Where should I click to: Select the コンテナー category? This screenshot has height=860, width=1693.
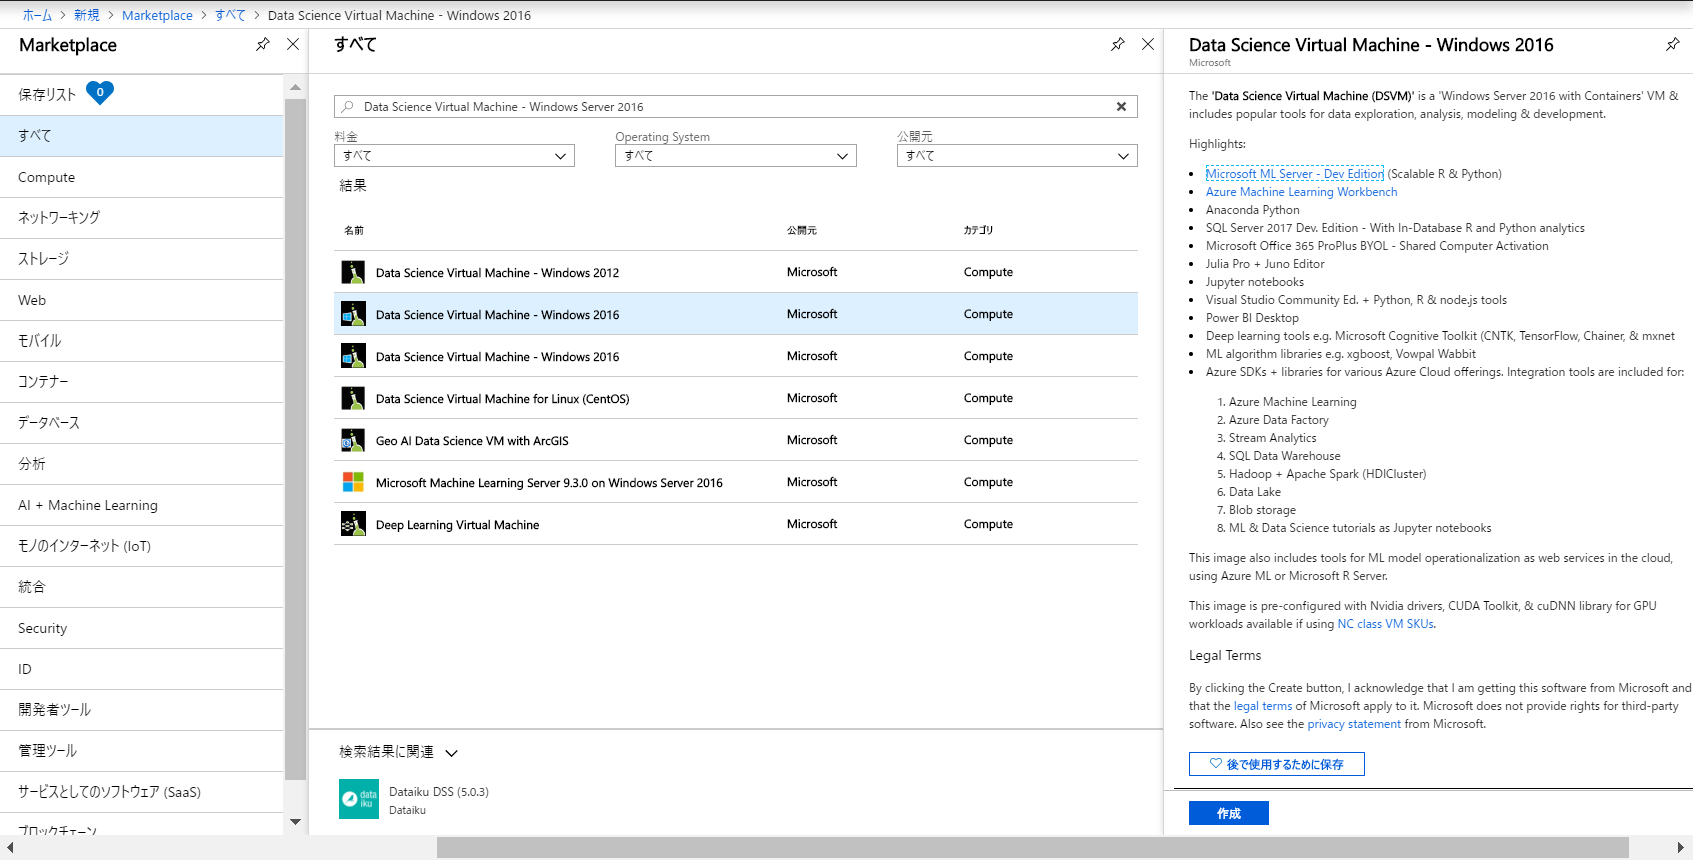(142, 382)
